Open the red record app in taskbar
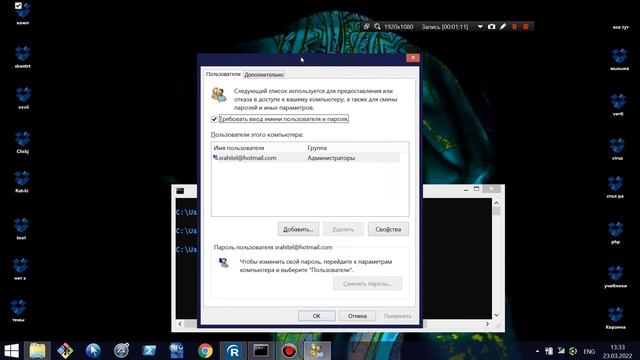Screen dimensions: 640x360 (289, 351)
